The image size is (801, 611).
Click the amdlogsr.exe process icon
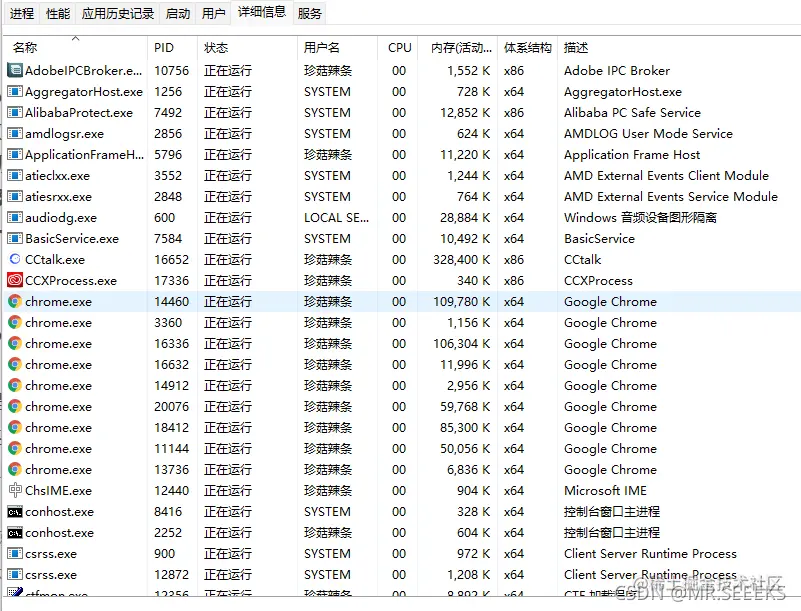pos(15,133)
